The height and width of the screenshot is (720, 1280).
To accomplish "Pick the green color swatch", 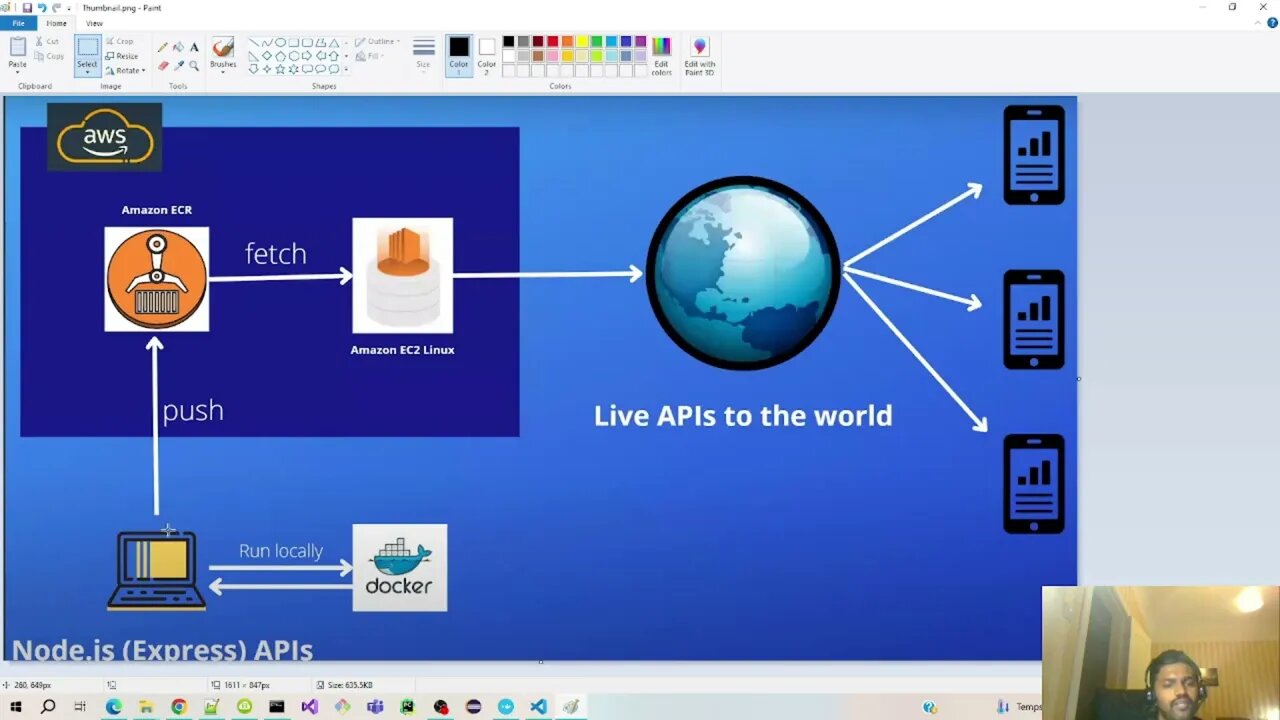I will pyautogui.click(x=596, y=41).
